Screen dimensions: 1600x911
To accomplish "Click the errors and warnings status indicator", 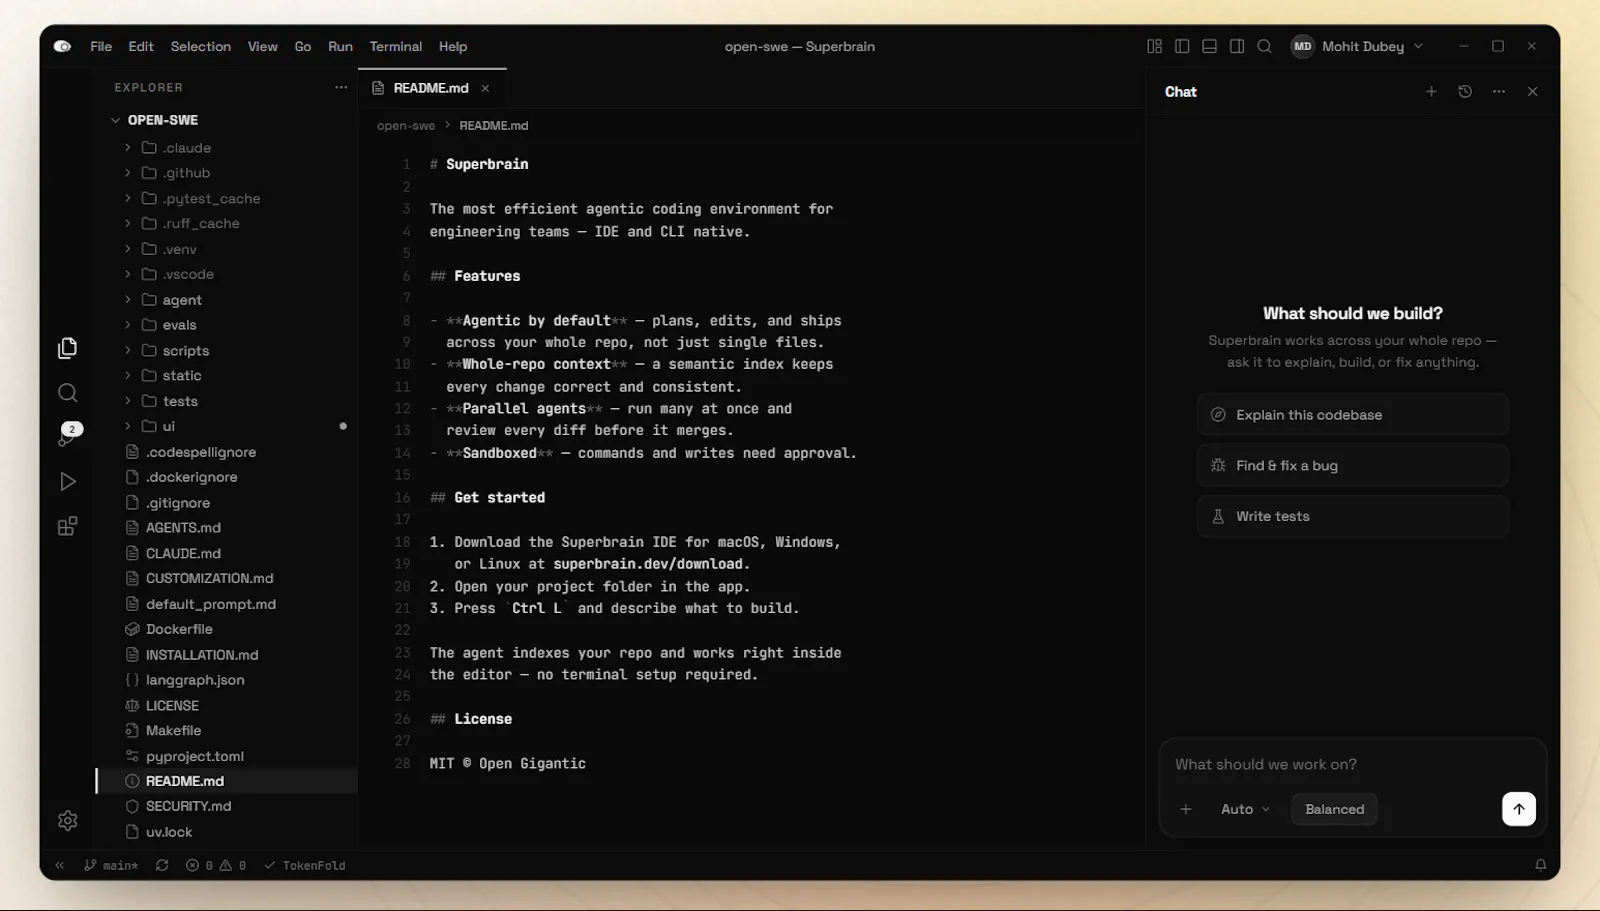I will point(216,865).
